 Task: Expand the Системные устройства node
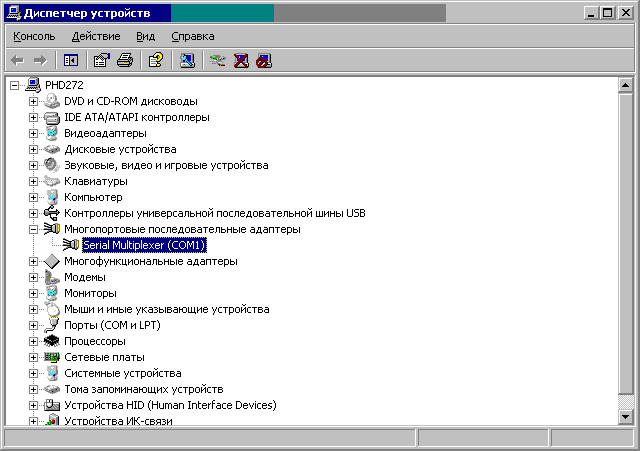pos(33,373)
